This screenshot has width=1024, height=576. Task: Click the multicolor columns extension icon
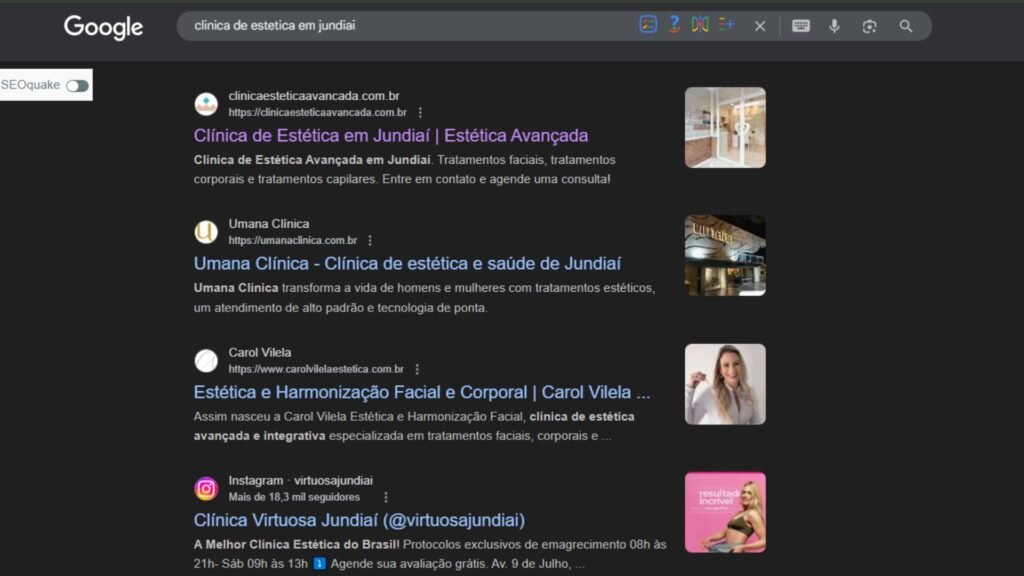click(x=700, y=25)
